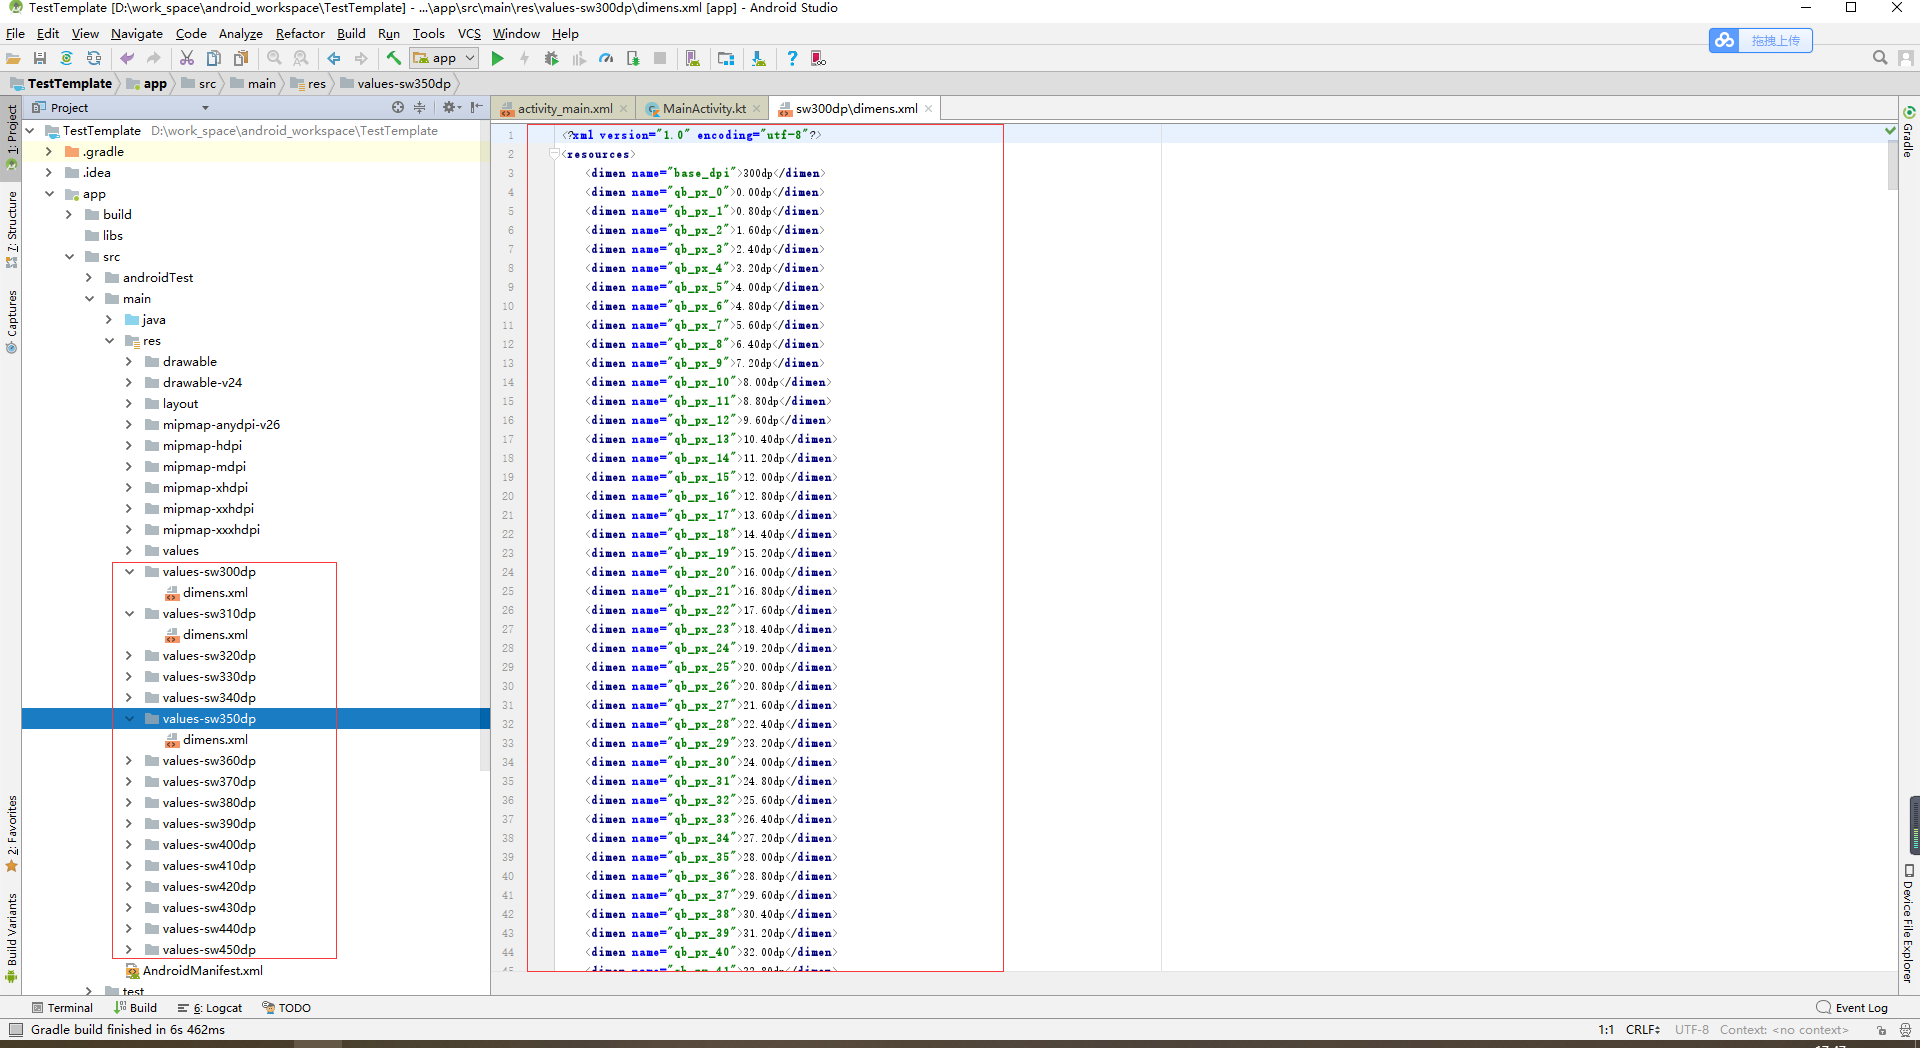Click the UTF-8 encoding in status bar

click(x=1692, y=1030)
